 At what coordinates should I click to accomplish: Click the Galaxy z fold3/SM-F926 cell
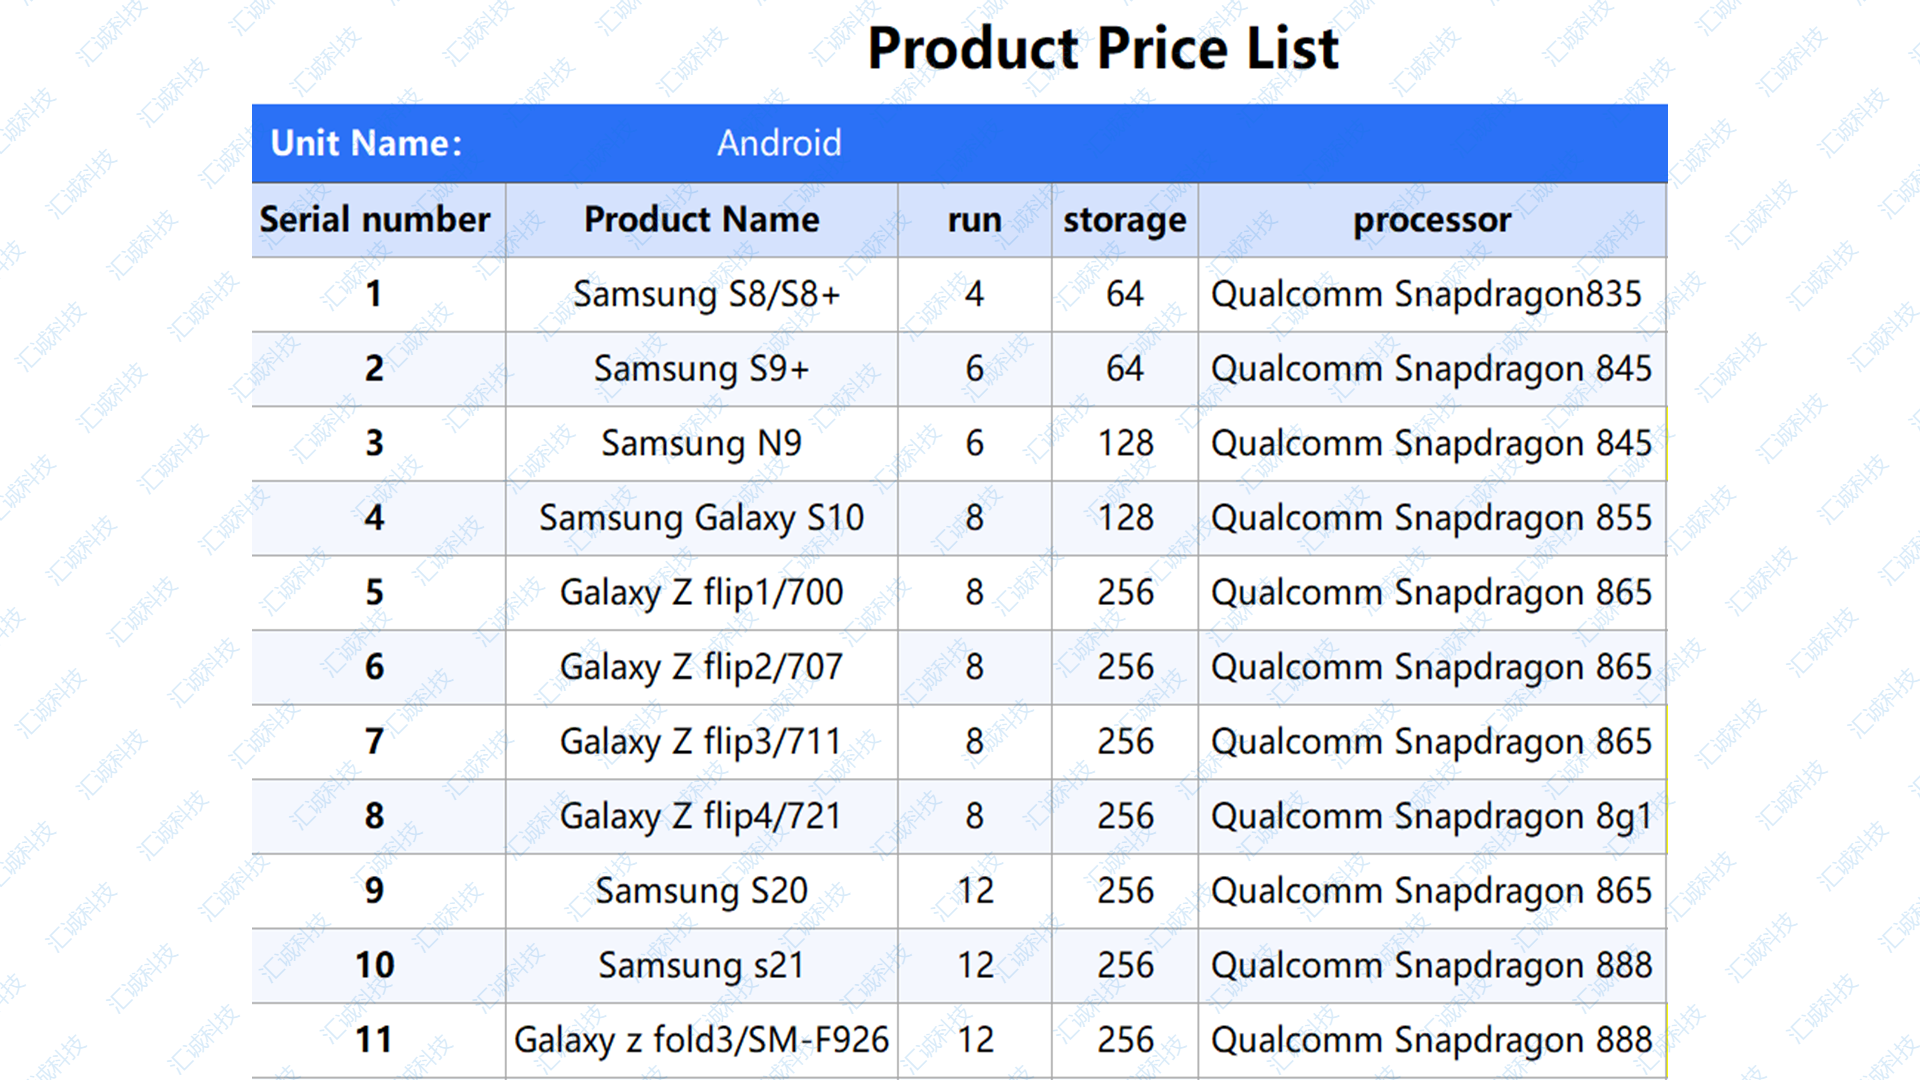coord(701,1041)
